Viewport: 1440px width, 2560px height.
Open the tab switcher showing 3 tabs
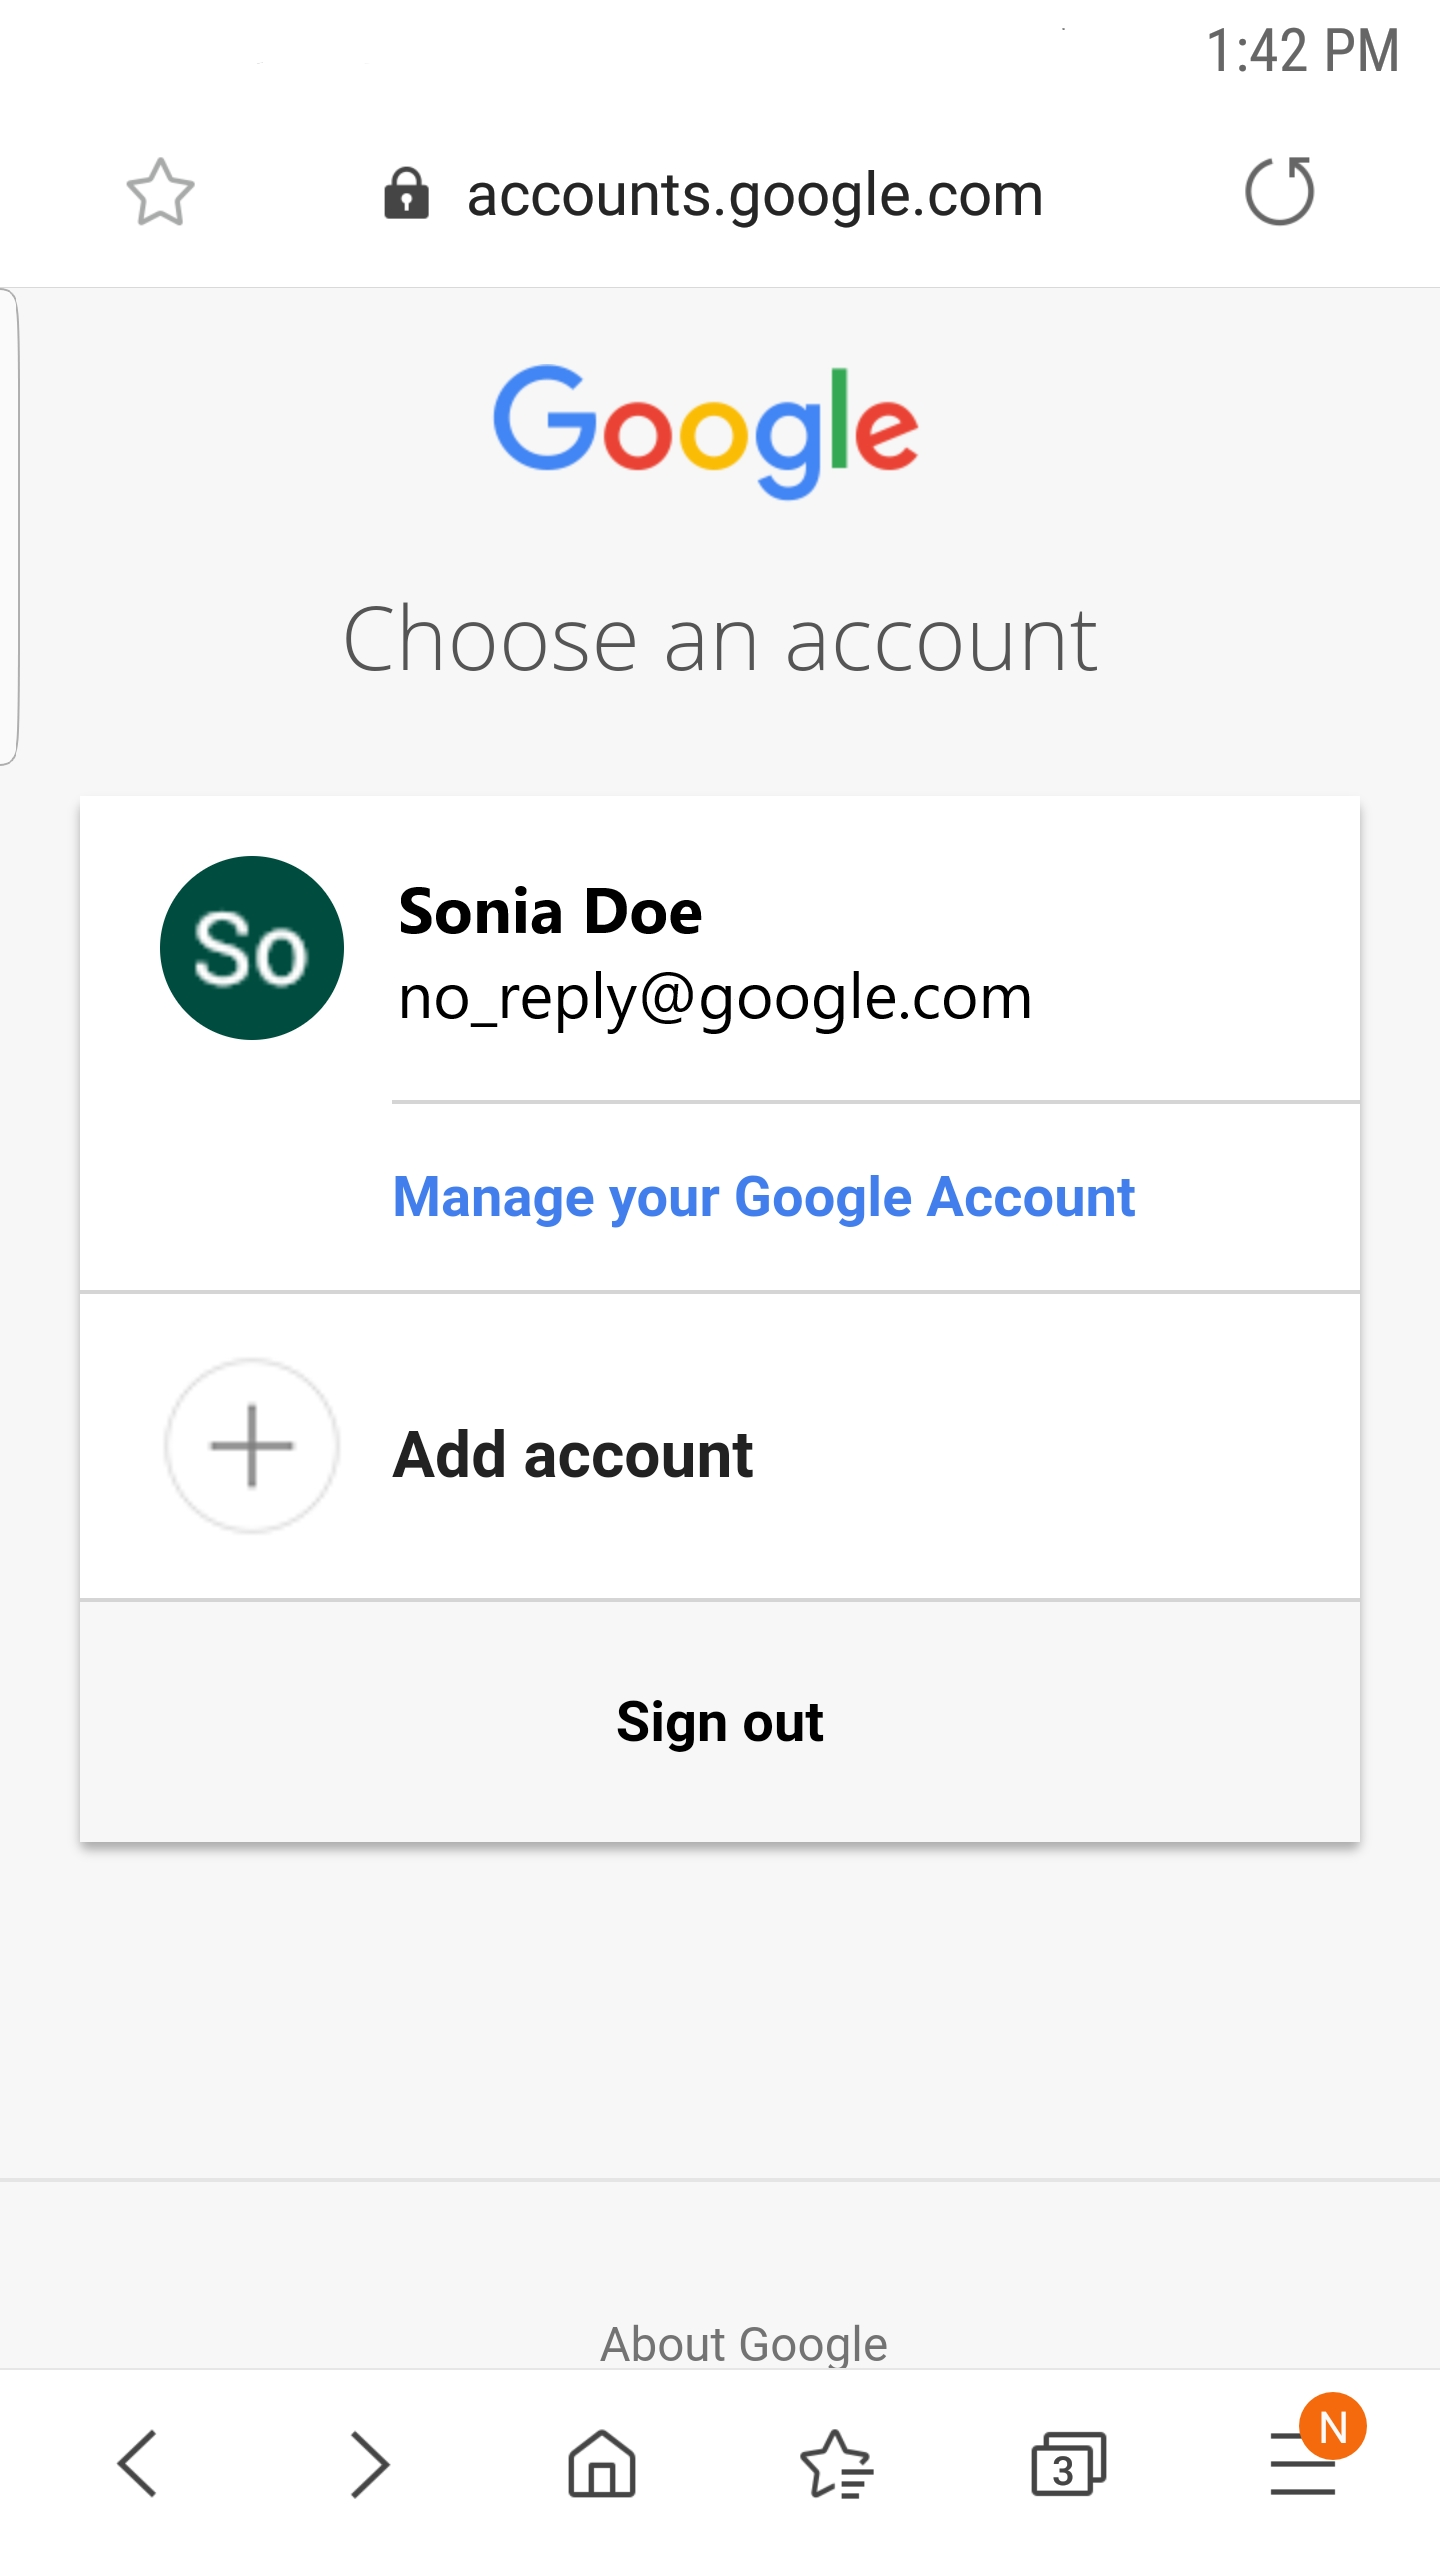(1067, 2464)
